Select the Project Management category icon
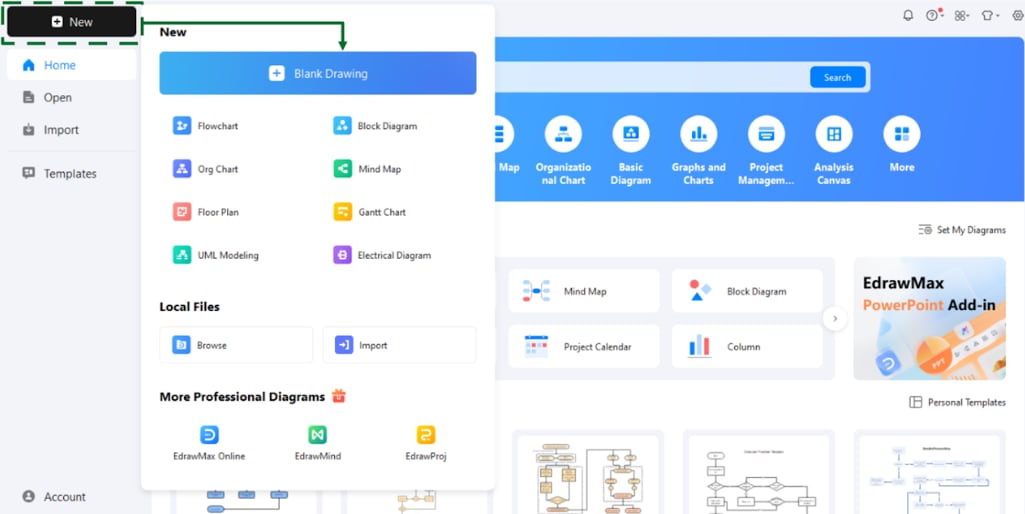 (766, 134)
